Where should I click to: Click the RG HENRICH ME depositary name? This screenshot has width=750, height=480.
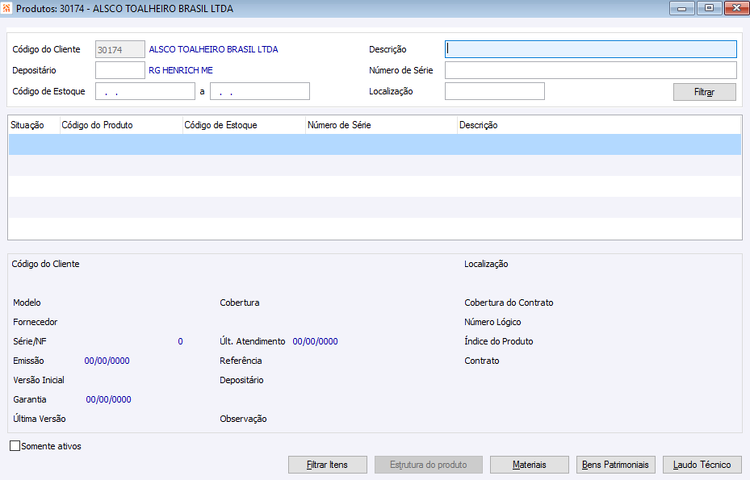click(180, 70)
